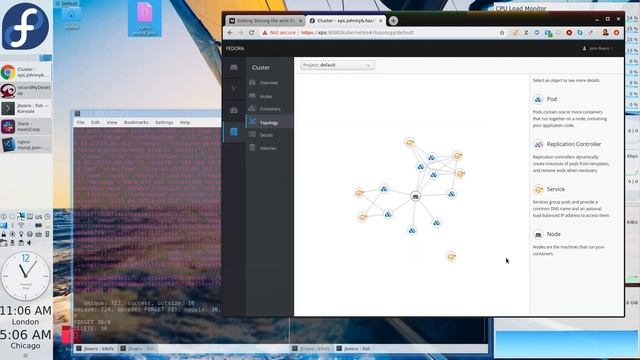Image resolution: width=640 pixels, height=360 pixels.
Task: Click the second icon in the Cockpit left sidebar
Action: [x=233, y=88]
